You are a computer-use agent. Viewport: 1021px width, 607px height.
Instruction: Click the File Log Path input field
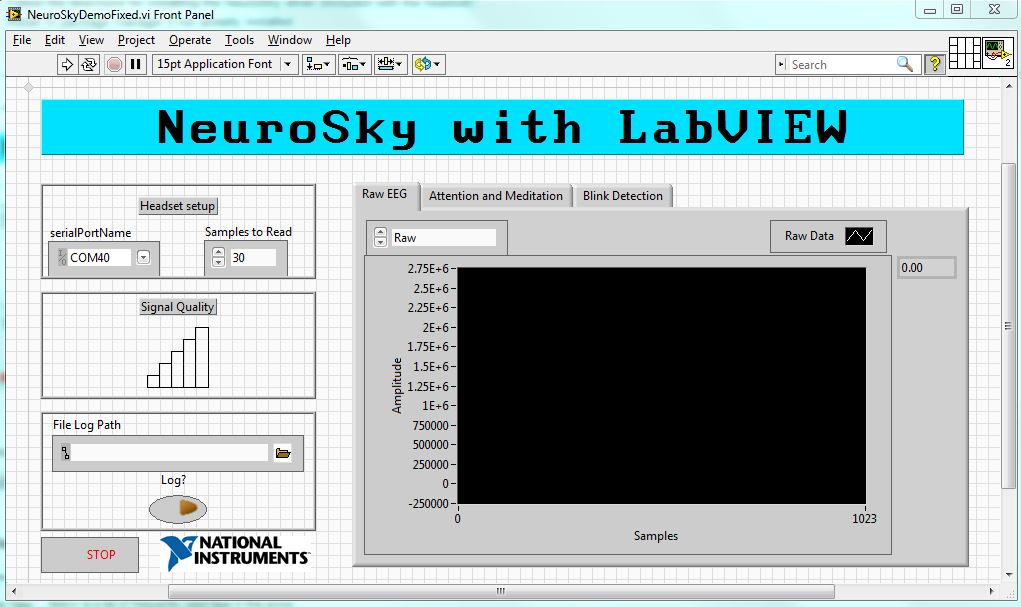(169, 453)
